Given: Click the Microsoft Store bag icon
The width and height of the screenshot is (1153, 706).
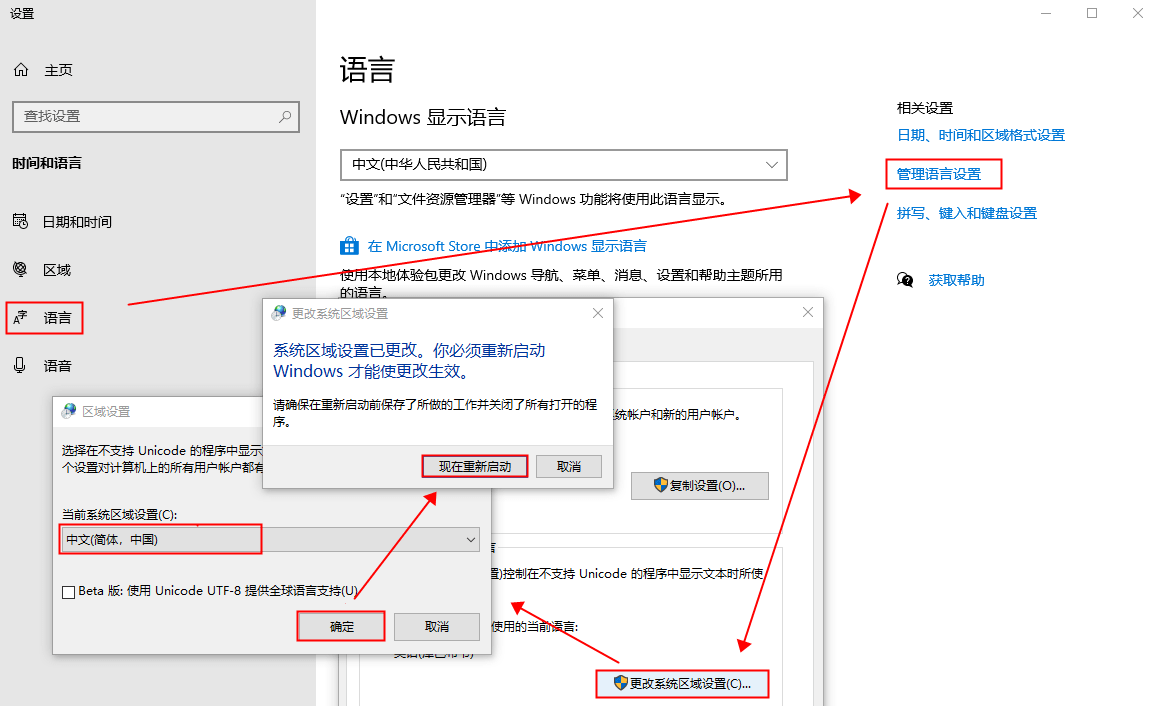Looking at the screenshot, I should (x=349, y=246).
